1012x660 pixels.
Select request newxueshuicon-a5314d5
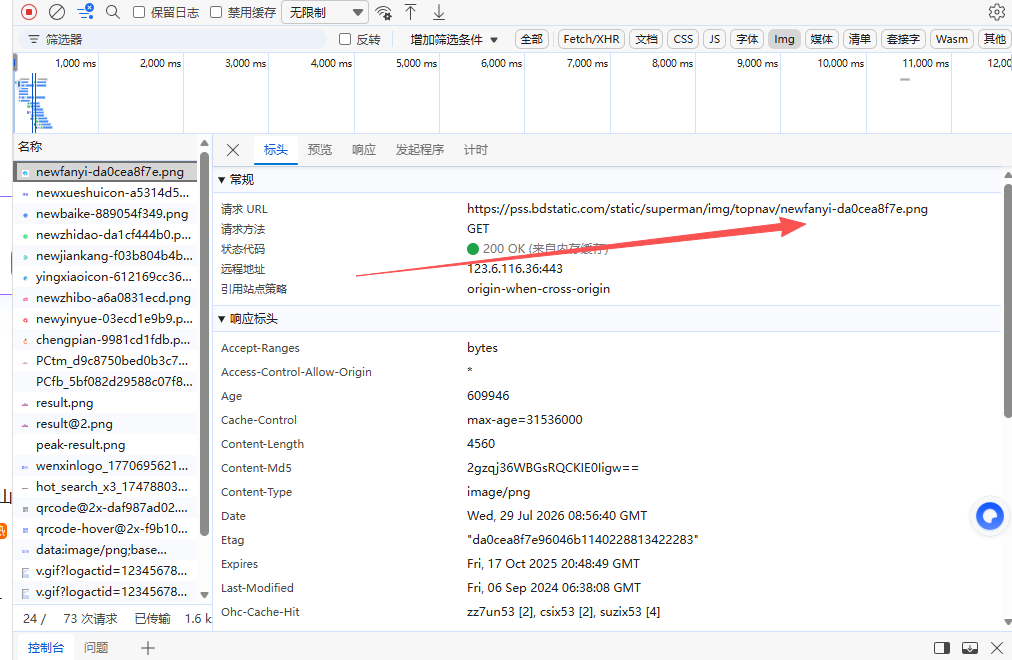[x=105, y=193]
